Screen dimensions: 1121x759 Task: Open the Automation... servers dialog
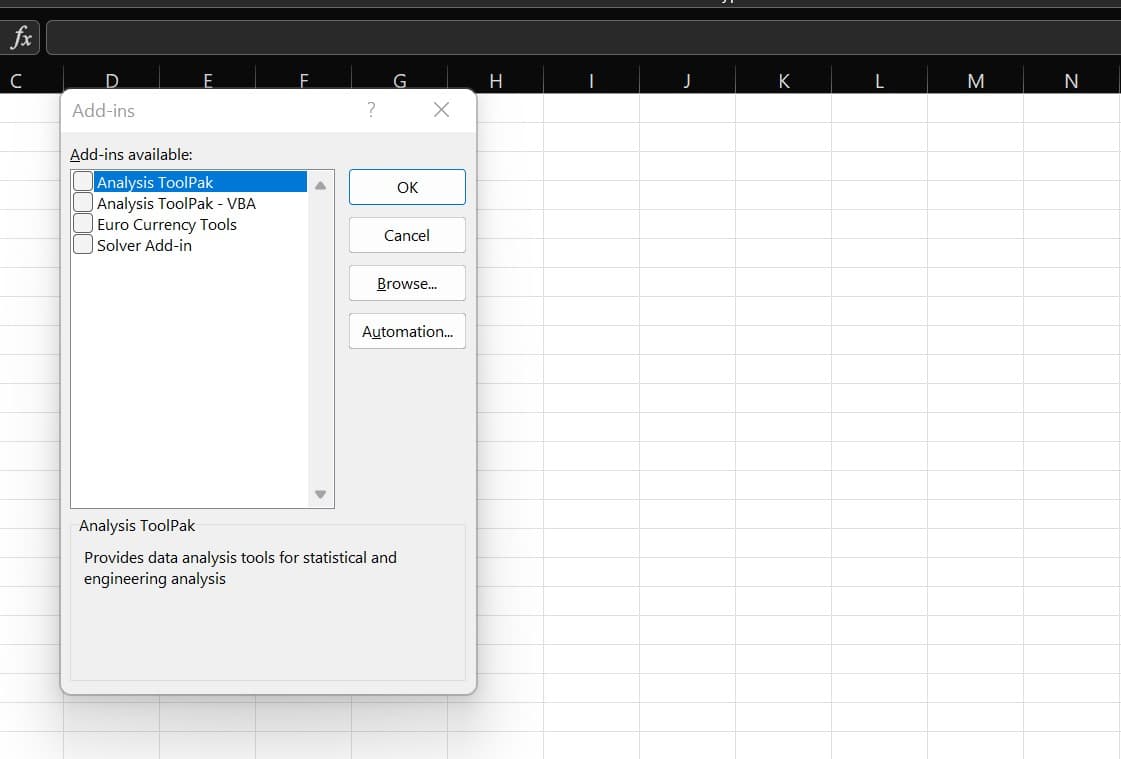coord(407,331)
